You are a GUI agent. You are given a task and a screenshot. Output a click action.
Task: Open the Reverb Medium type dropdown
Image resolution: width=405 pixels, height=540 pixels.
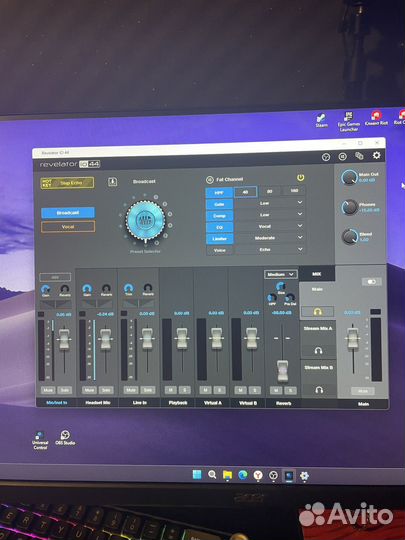(x=281, y=274)
